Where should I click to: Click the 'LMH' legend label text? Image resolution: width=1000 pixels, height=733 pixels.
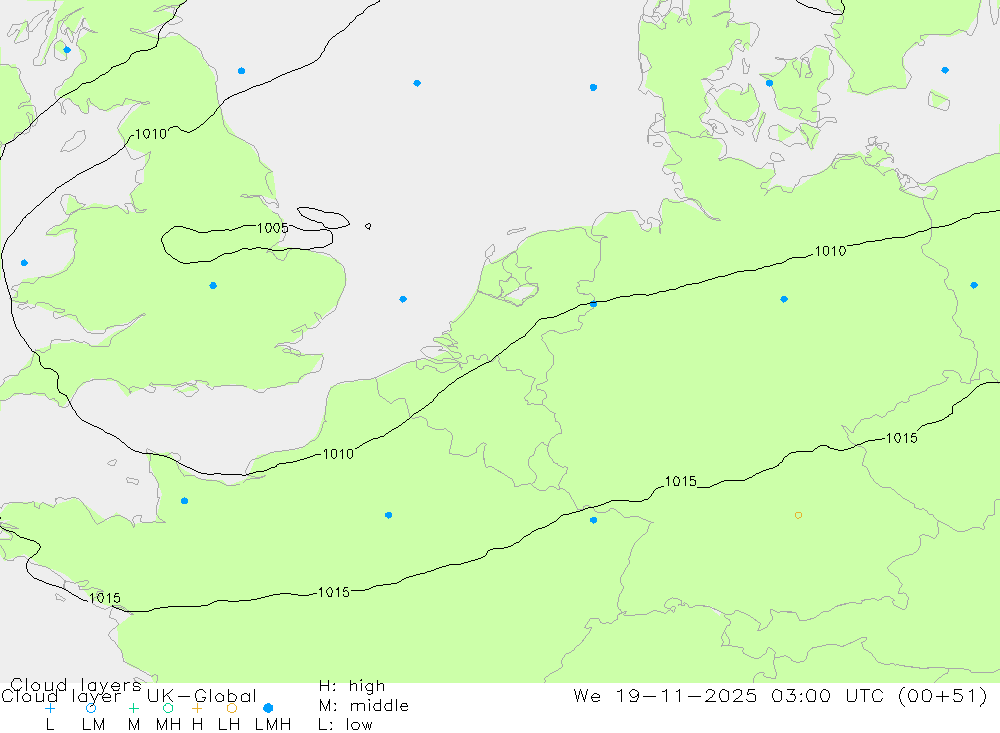click(x=273, y=725)
